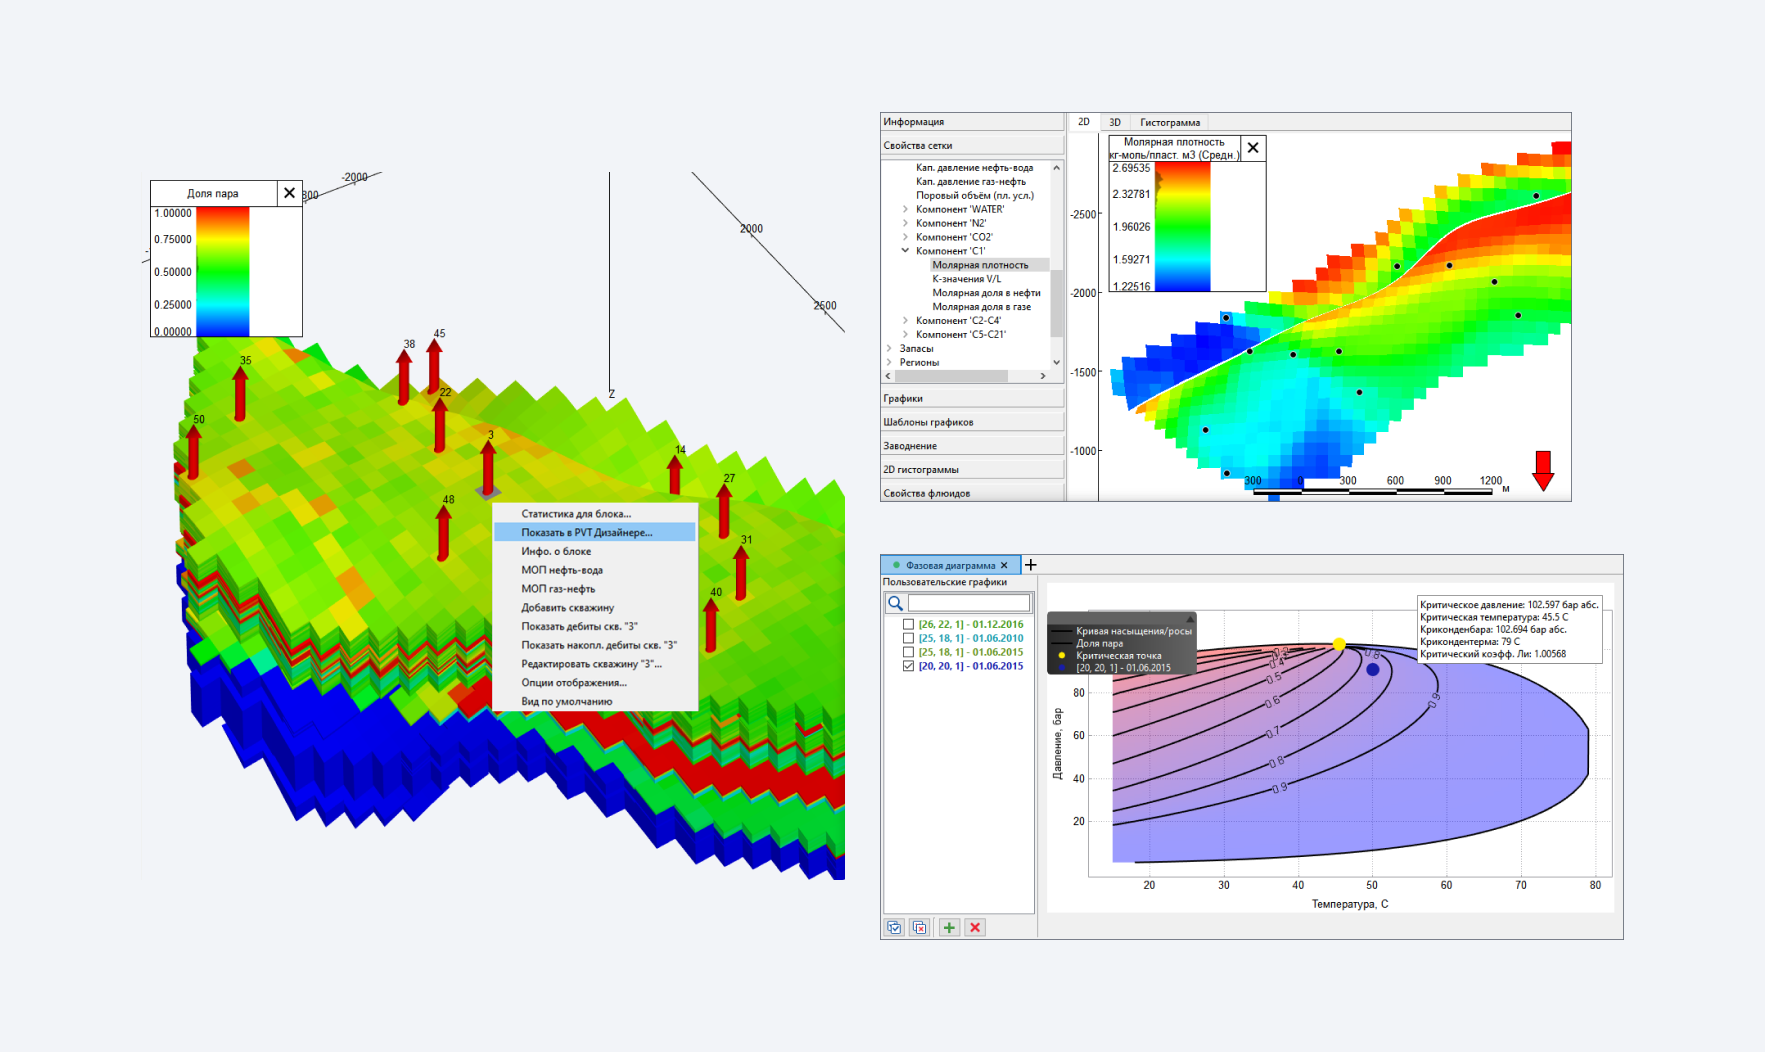Click the grid properties horizontal scrollbar thumb
Viewport: 1765px width, 1052px height.
pyautogui.click(x=951, y=376)
